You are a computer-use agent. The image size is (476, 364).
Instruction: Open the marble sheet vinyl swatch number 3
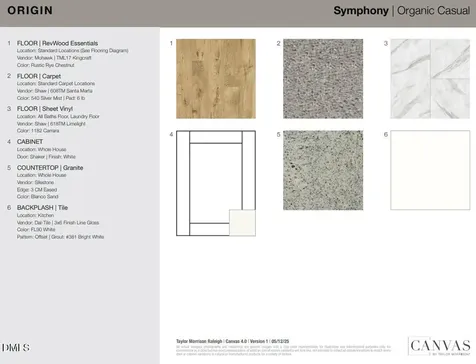(430, 79)
